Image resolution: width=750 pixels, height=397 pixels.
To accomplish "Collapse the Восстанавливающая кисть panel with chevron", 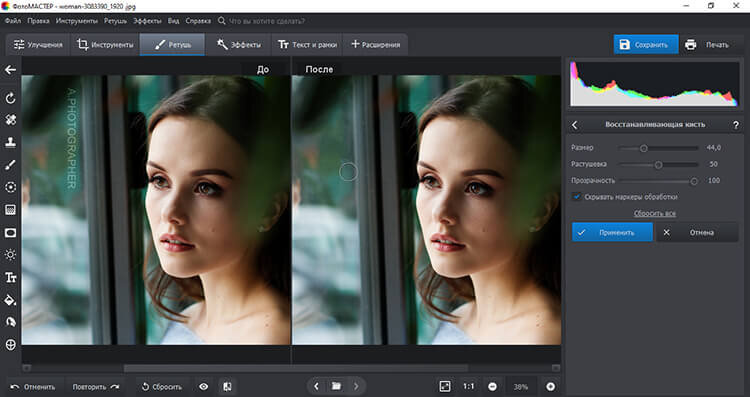I will point(575,125).
